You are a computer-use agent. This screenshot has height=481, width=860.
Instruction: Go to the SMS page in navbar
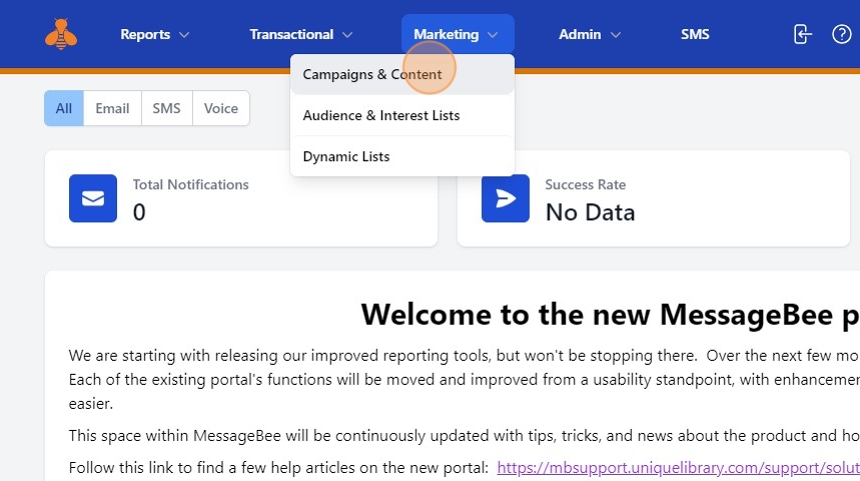(695, 34)
